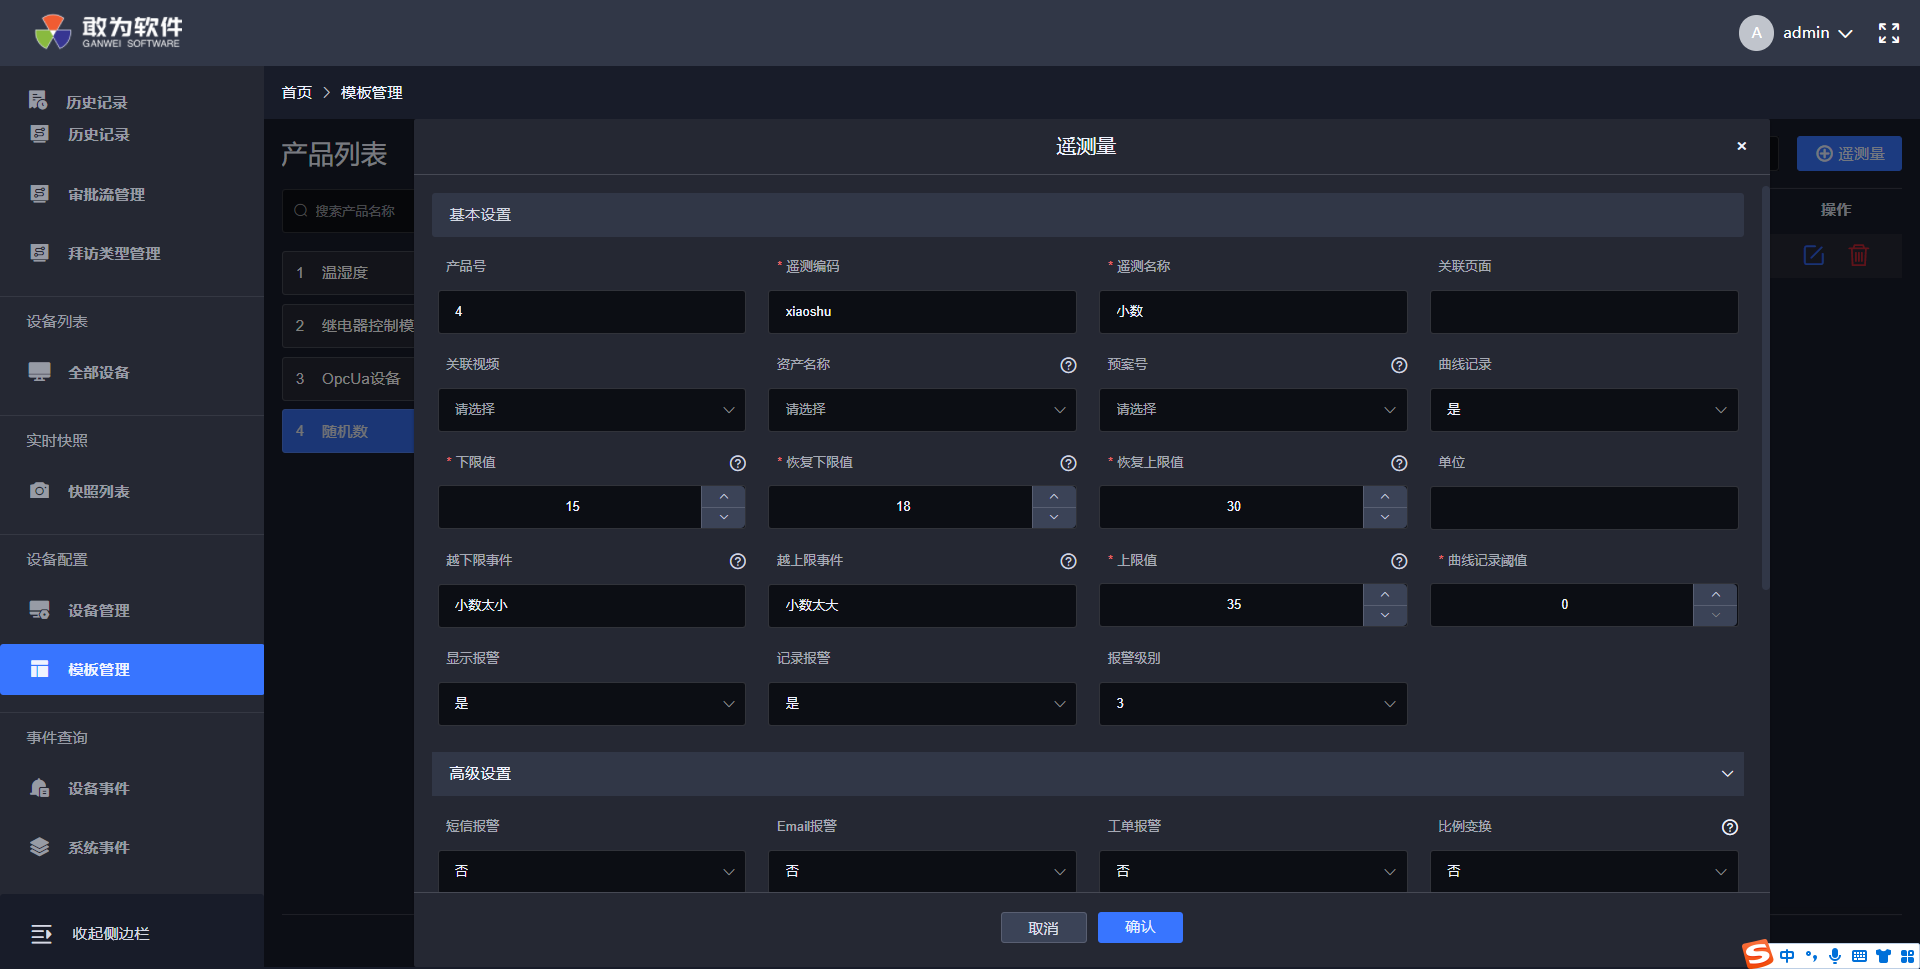
Task: Collapse sidebar with 收起侧边栏 icon
Action: (41, 934)
